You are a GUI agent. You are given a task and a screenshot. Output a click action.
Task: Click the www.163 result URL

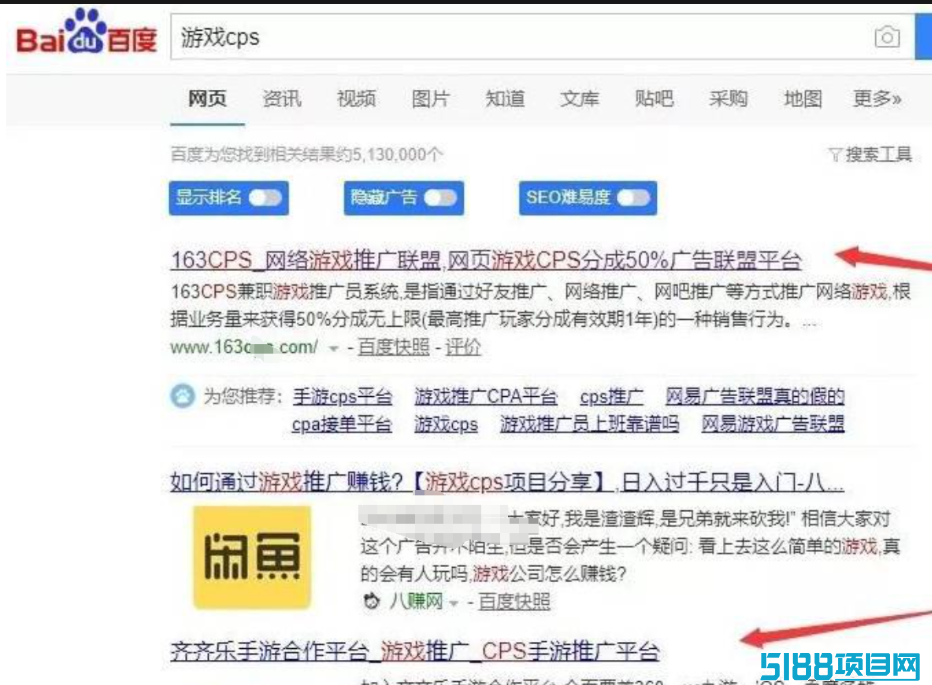(x=244, y=347)
